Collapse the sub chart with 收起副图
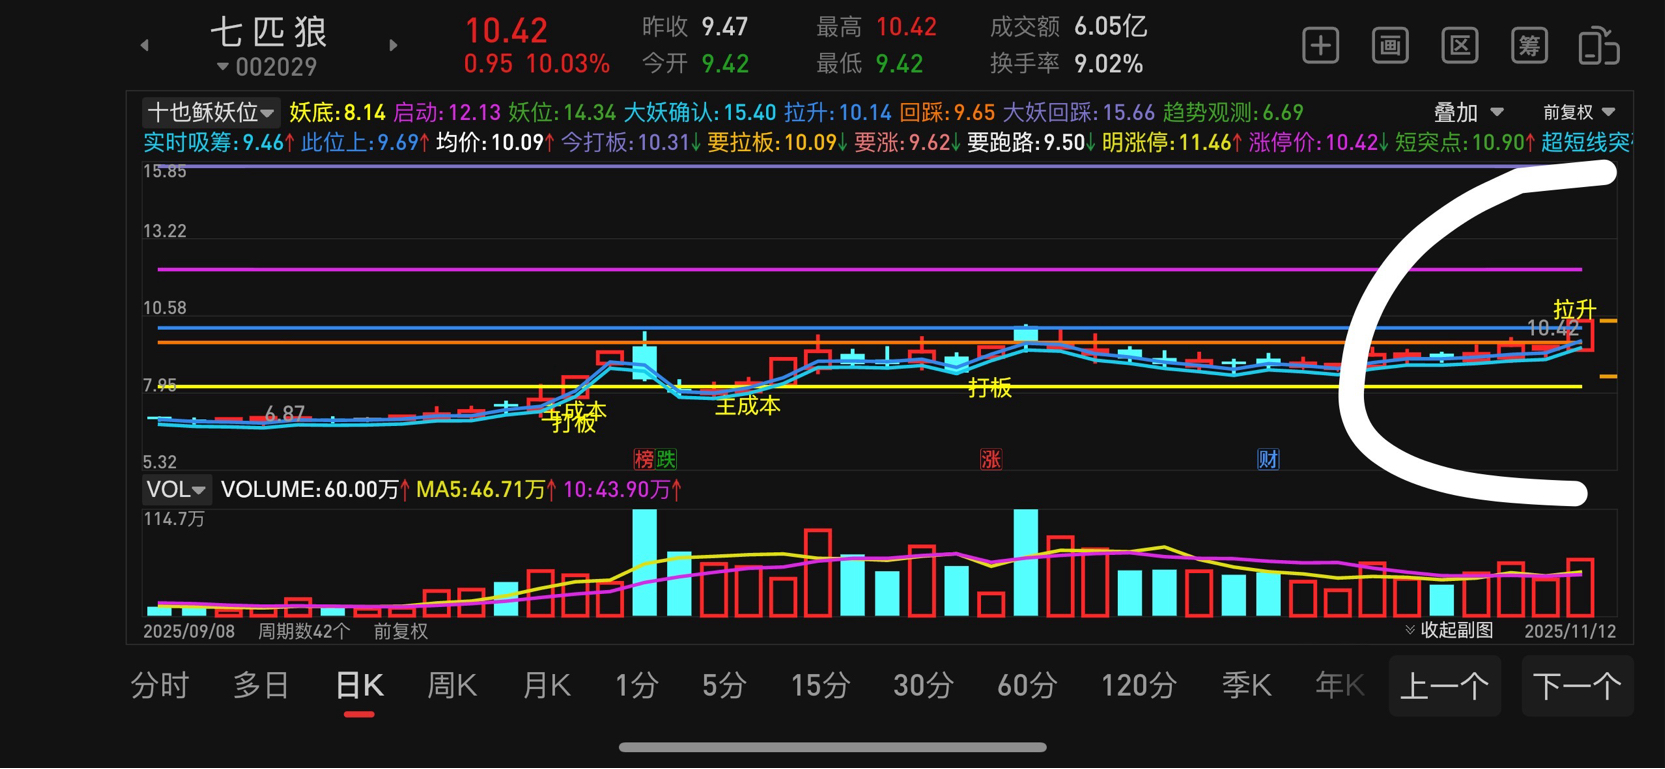Viewport: 1665px width, 769px height. point(1449,630)
